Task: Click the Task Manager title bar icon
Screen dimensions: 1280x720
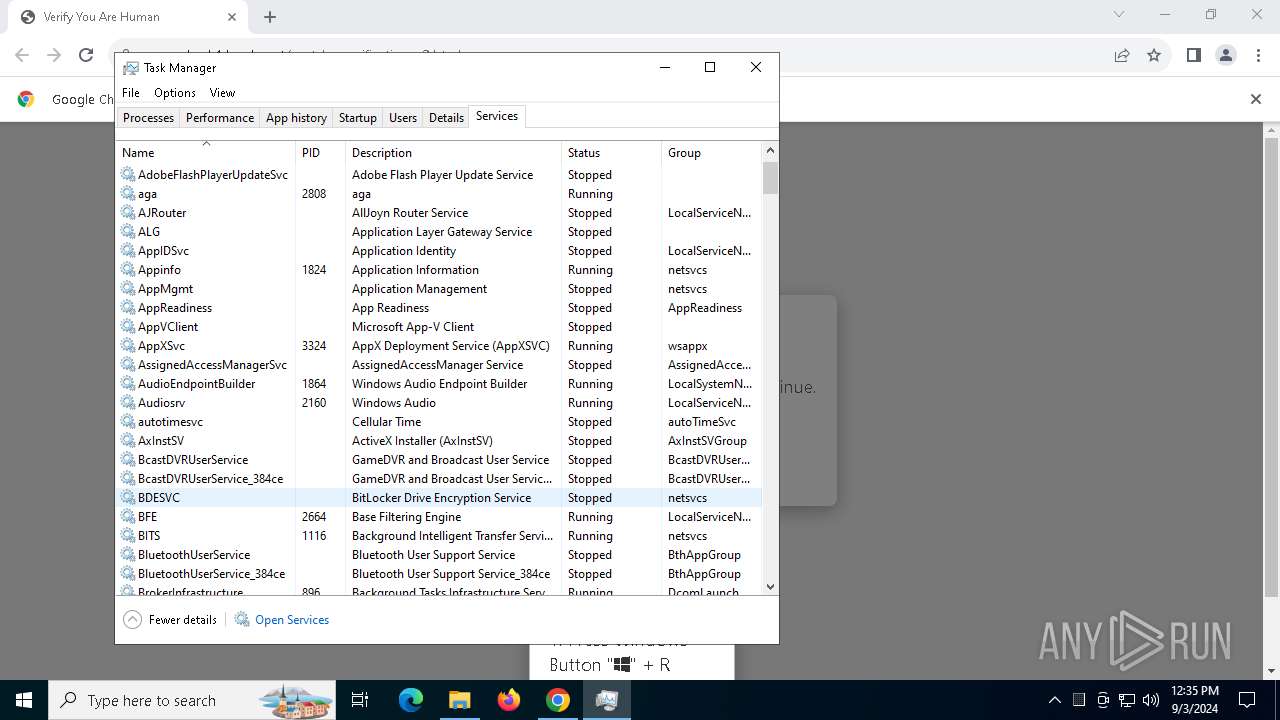Action: (131, 67)
